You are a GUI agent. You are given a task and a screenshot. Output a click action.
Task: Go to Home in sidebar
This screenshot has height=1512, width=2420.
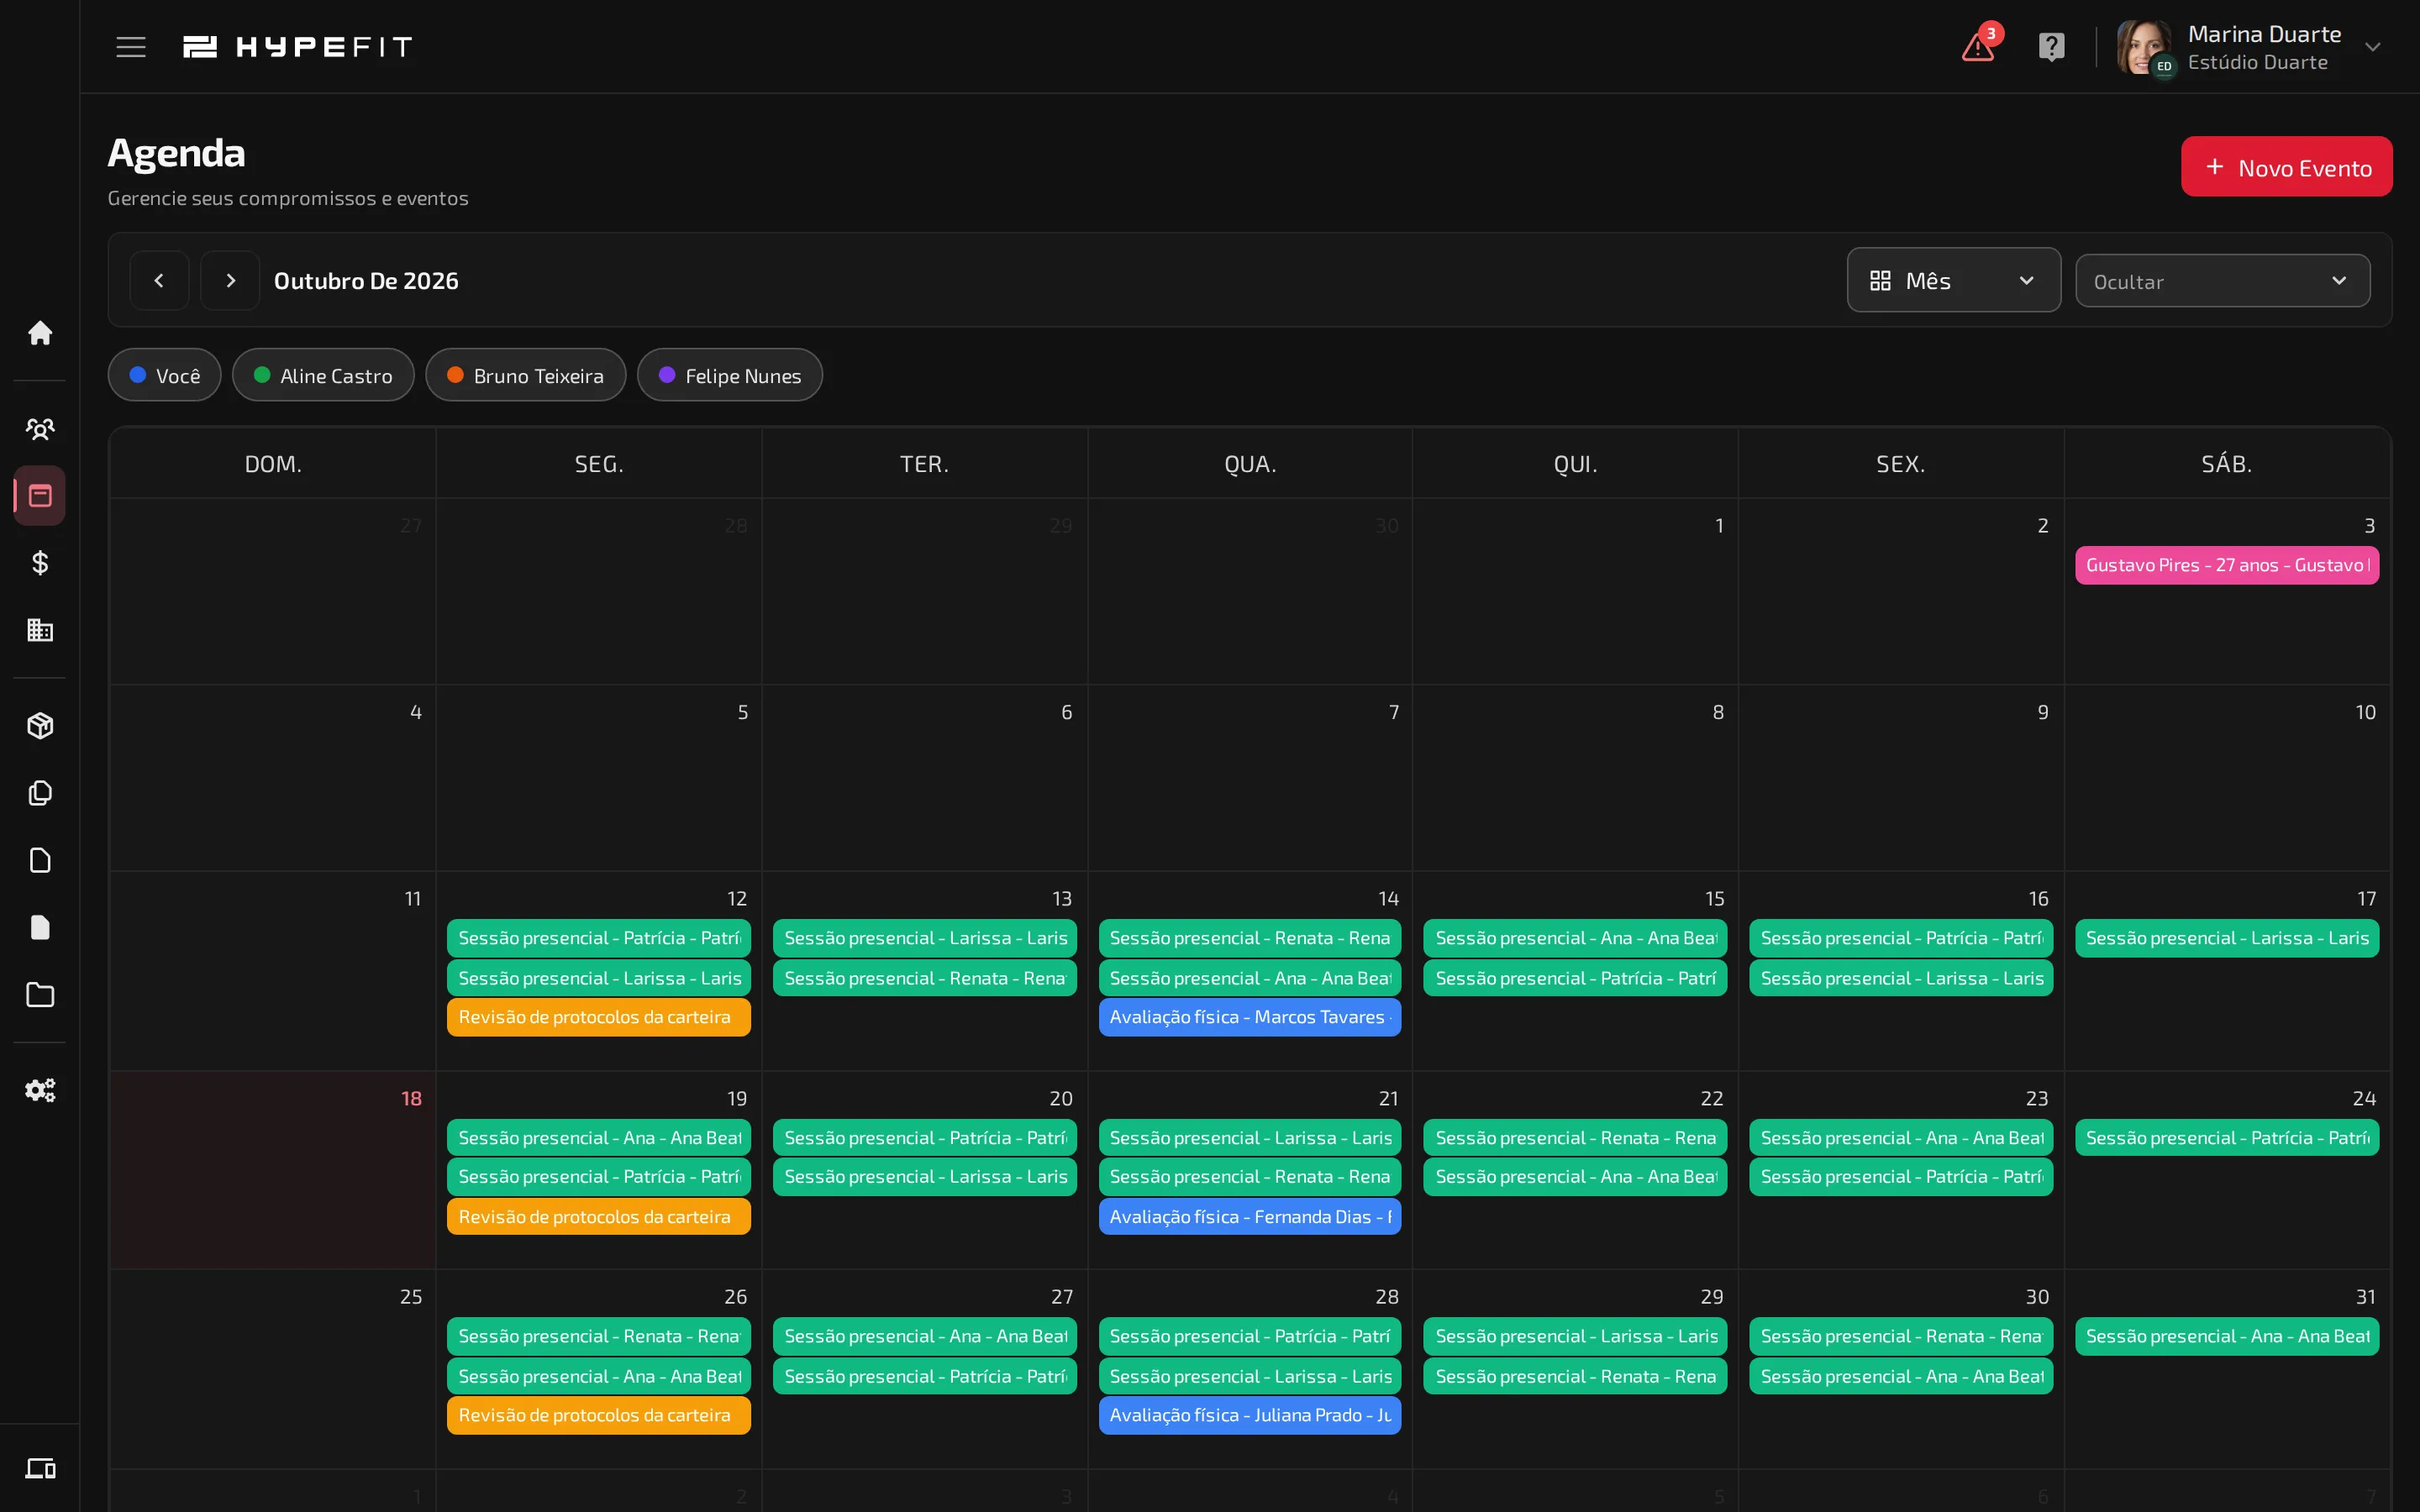pos(40,333)
